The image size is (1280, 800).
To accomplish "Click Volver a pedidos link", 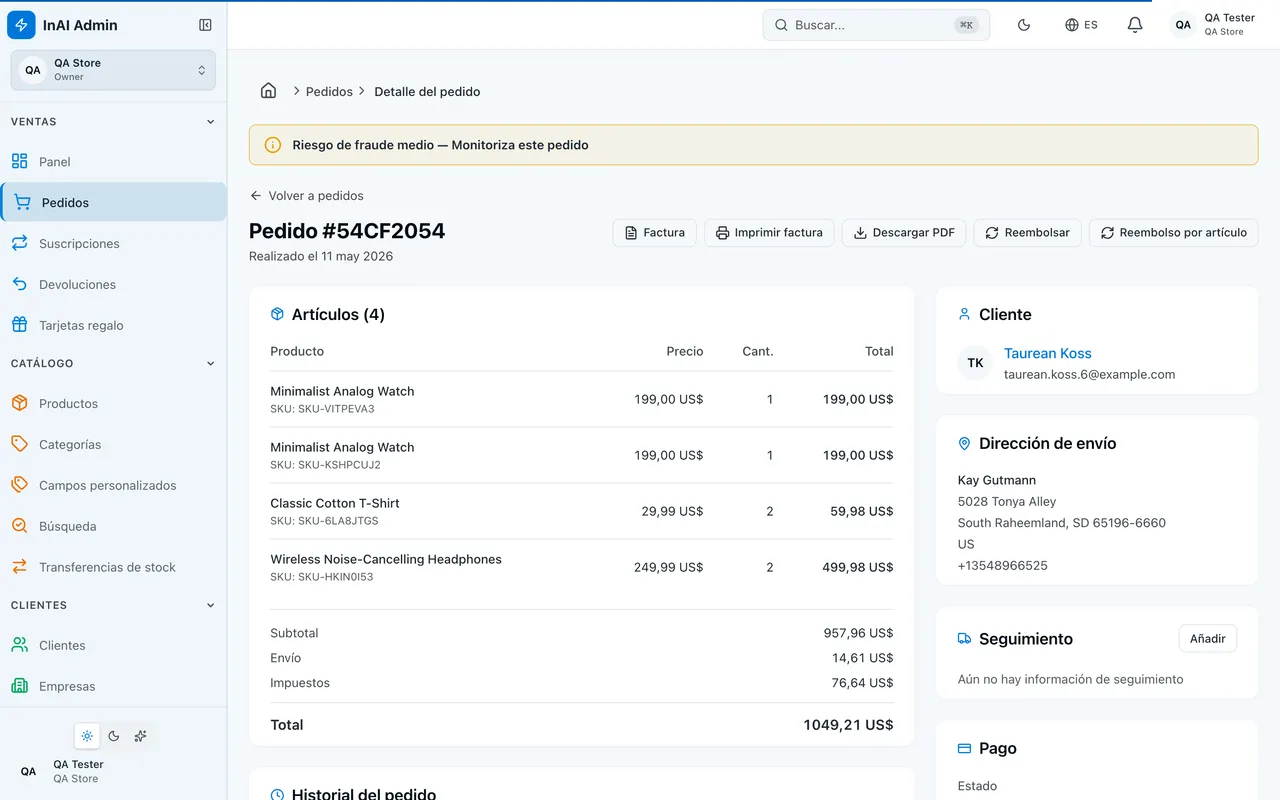I will click(307, 196).
